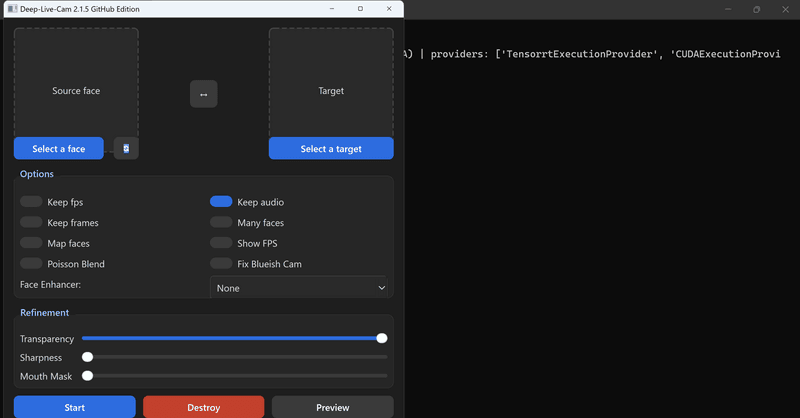This screenshot has height=418, width=800.
Task: Close the background console window
Action: pos(785,9)
